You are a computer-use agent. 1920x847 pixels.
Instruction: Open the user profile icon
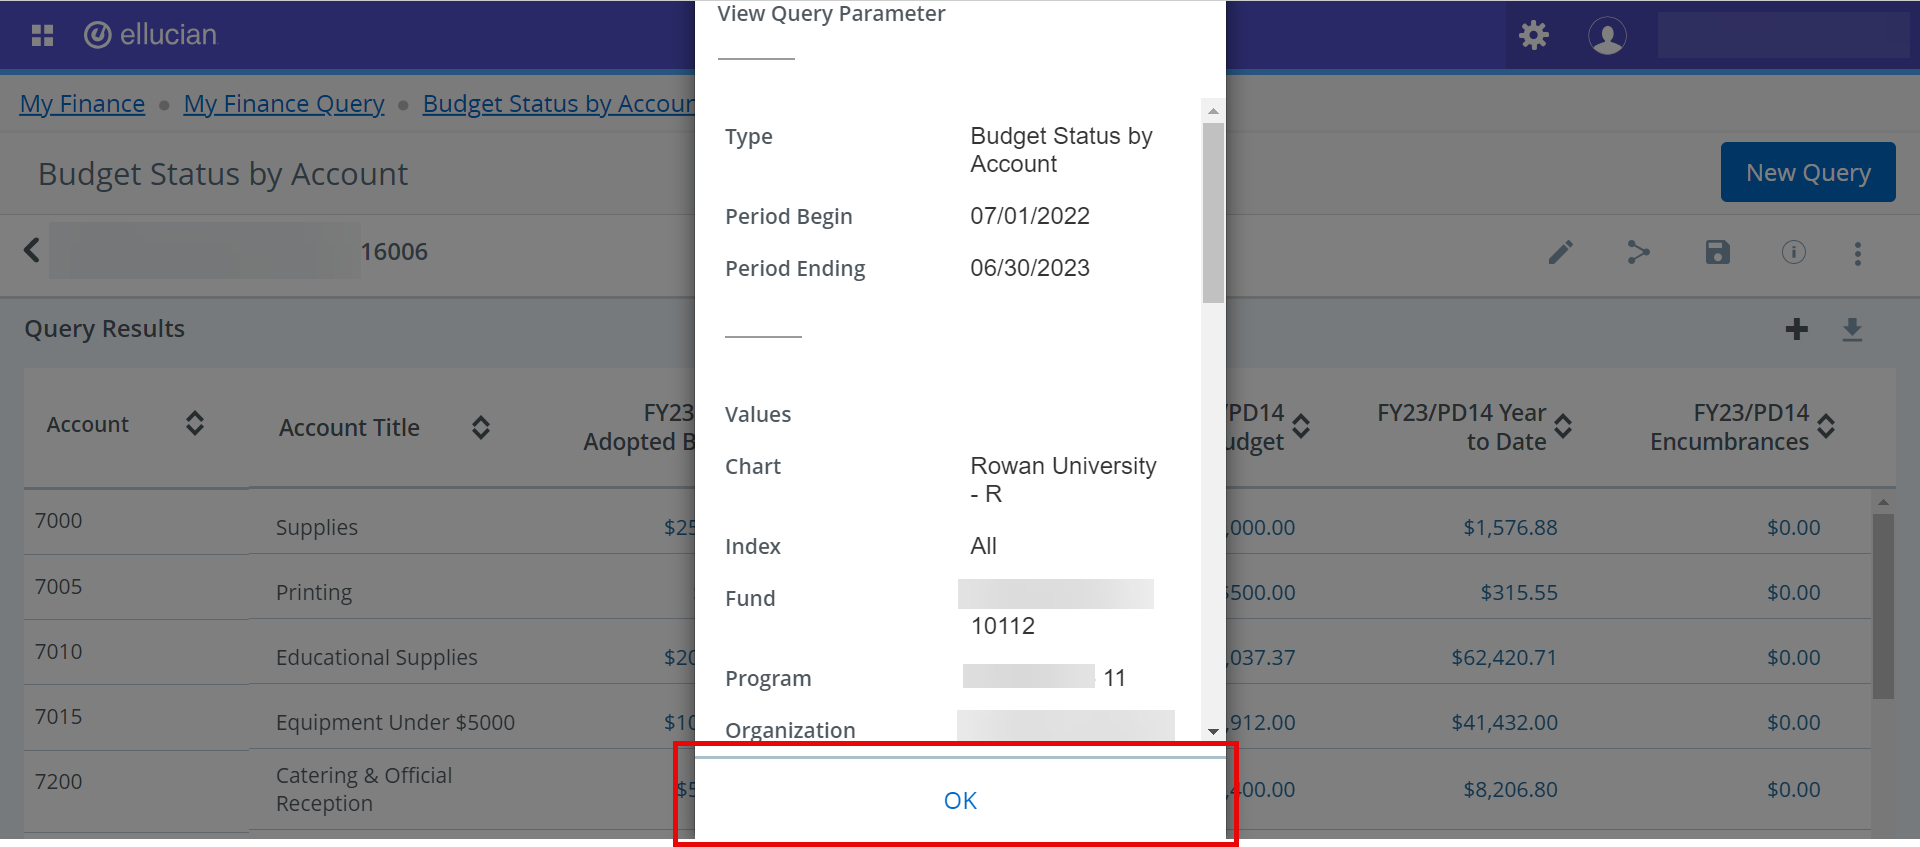pos(1607,36)
